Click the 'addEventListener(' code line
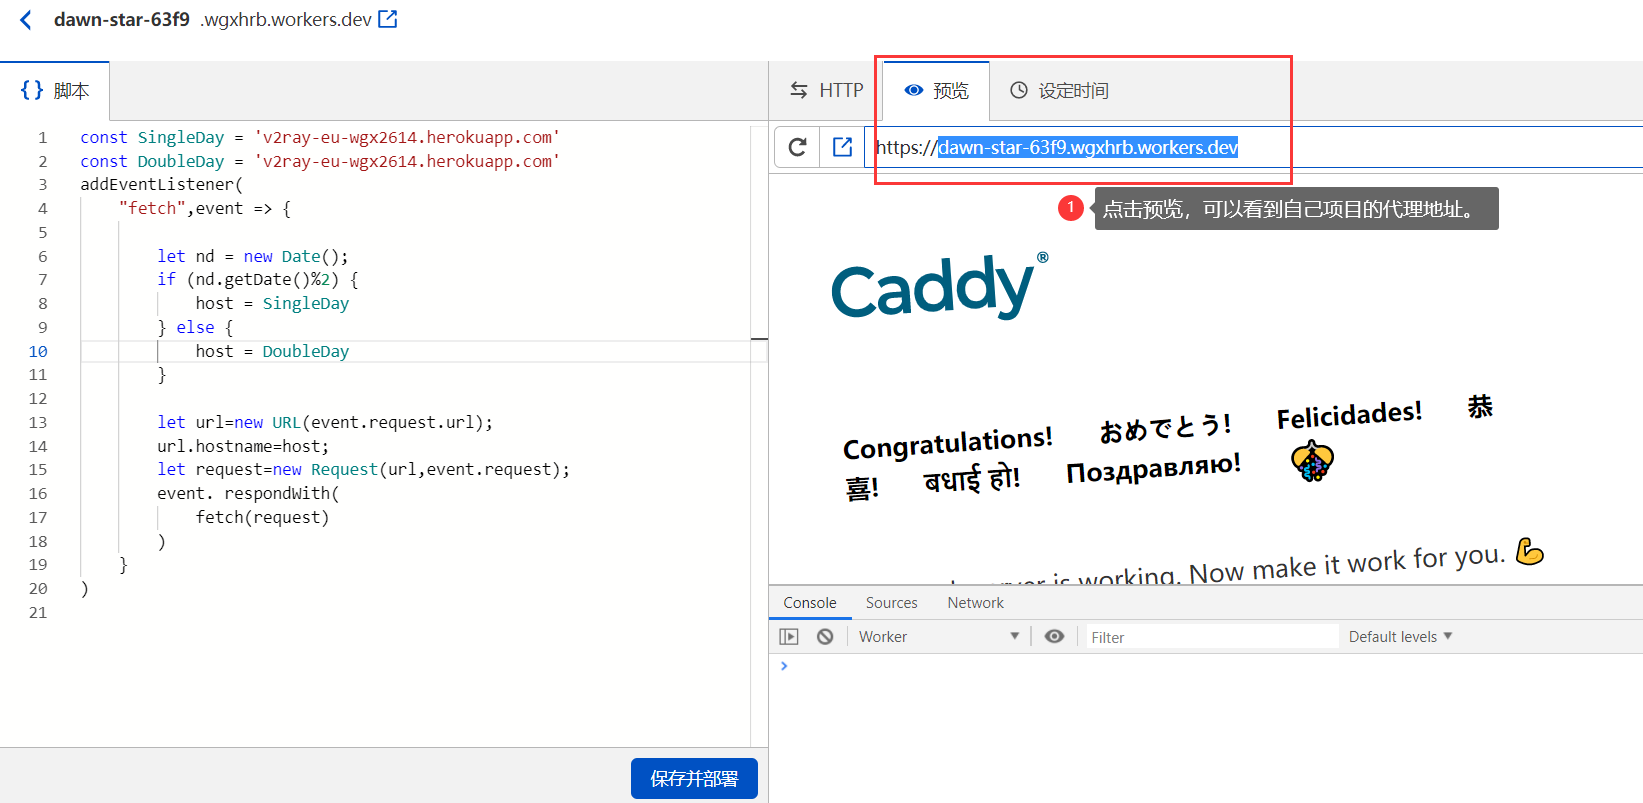The image size is (1643, 803). (162, 184)
